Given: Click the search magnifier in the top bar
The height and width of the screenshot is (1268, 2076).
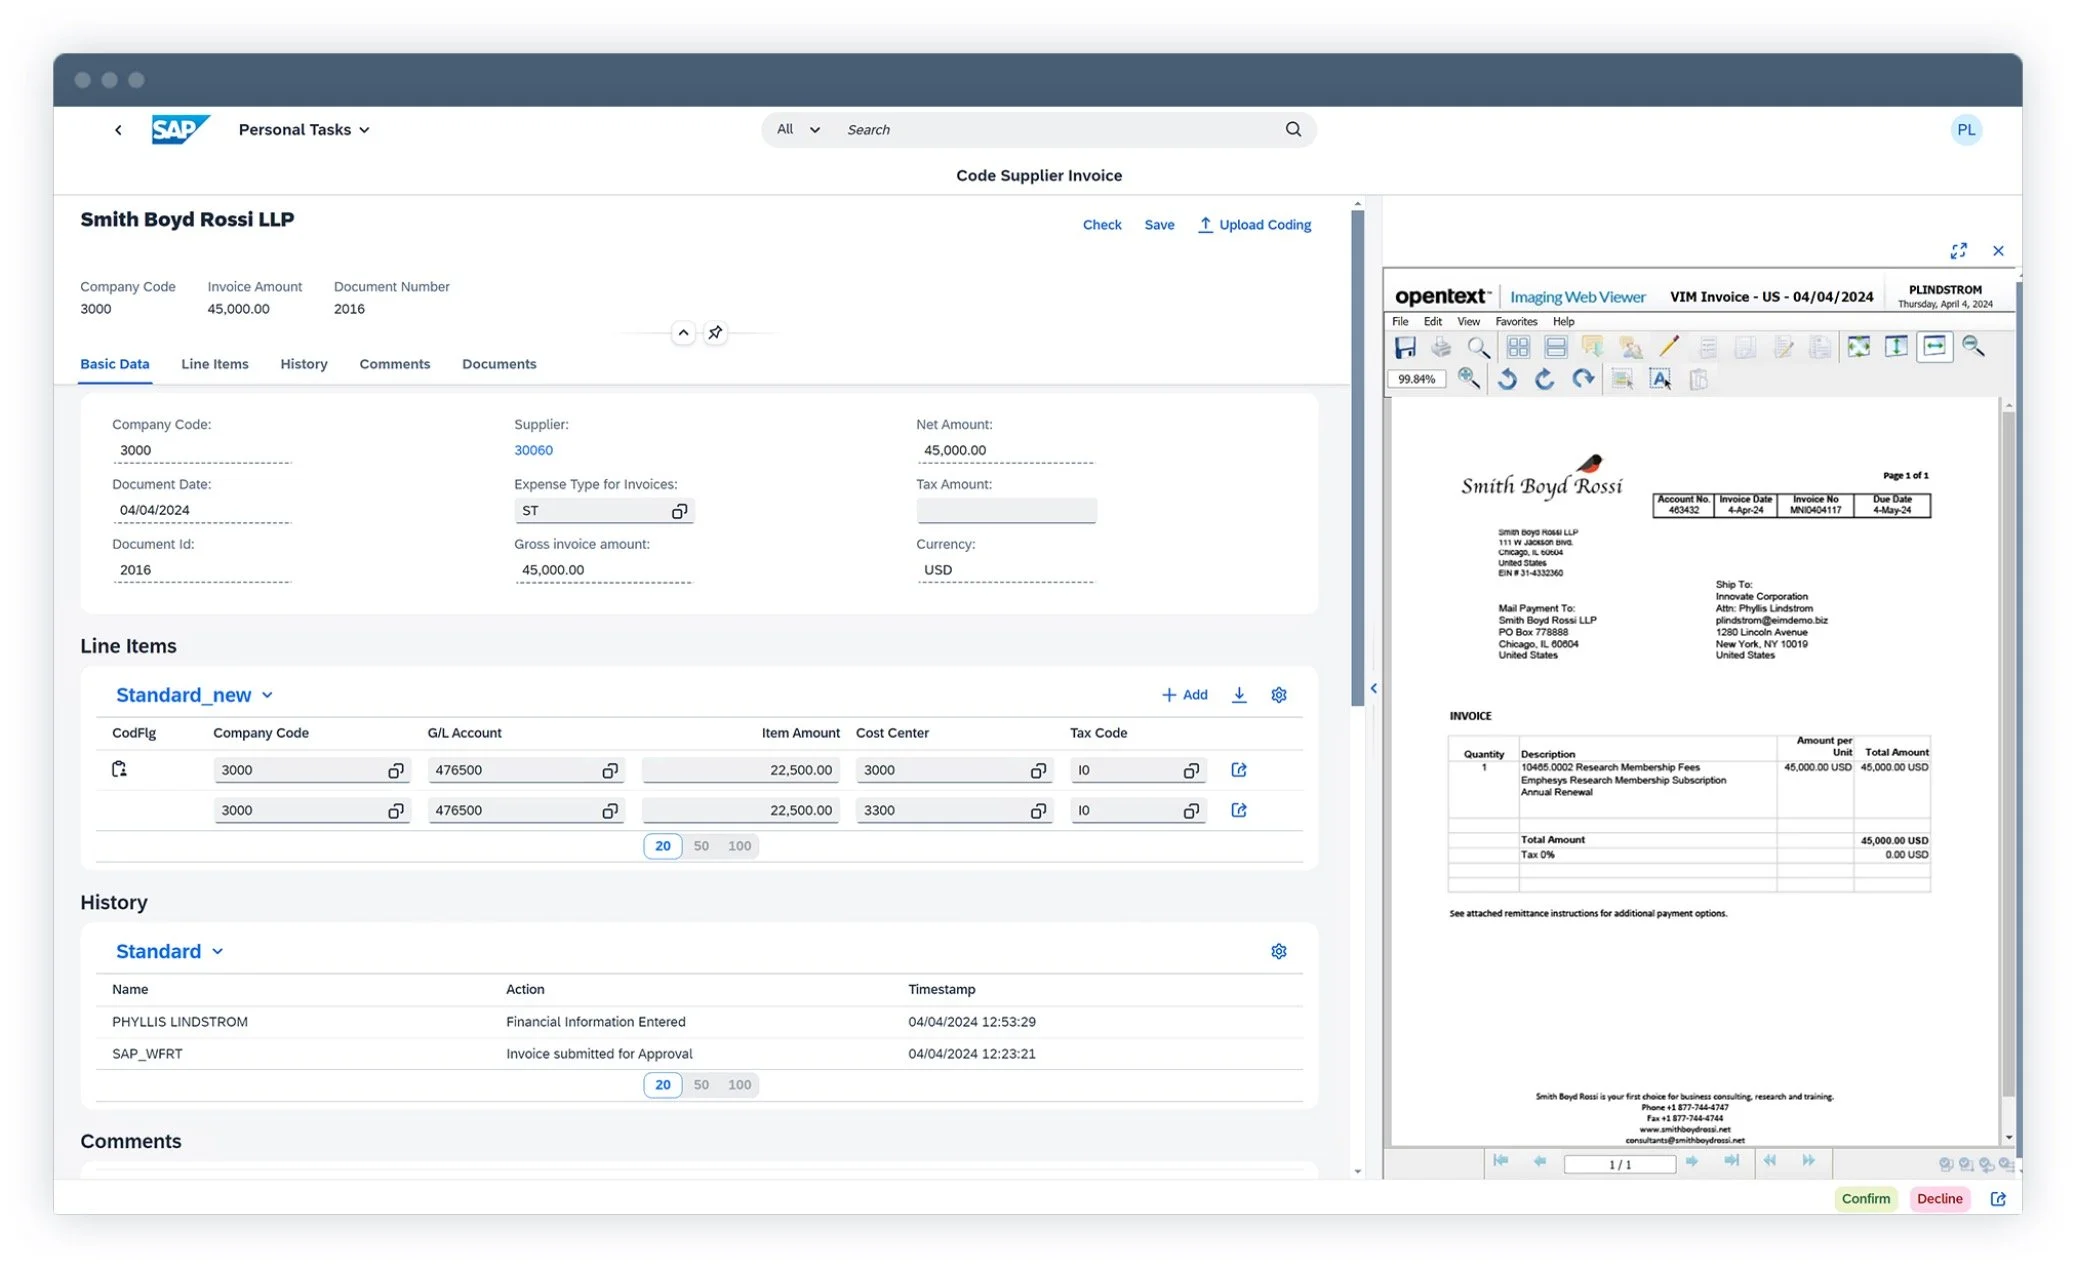Looking at the screenshot, I should point(1293,129).
